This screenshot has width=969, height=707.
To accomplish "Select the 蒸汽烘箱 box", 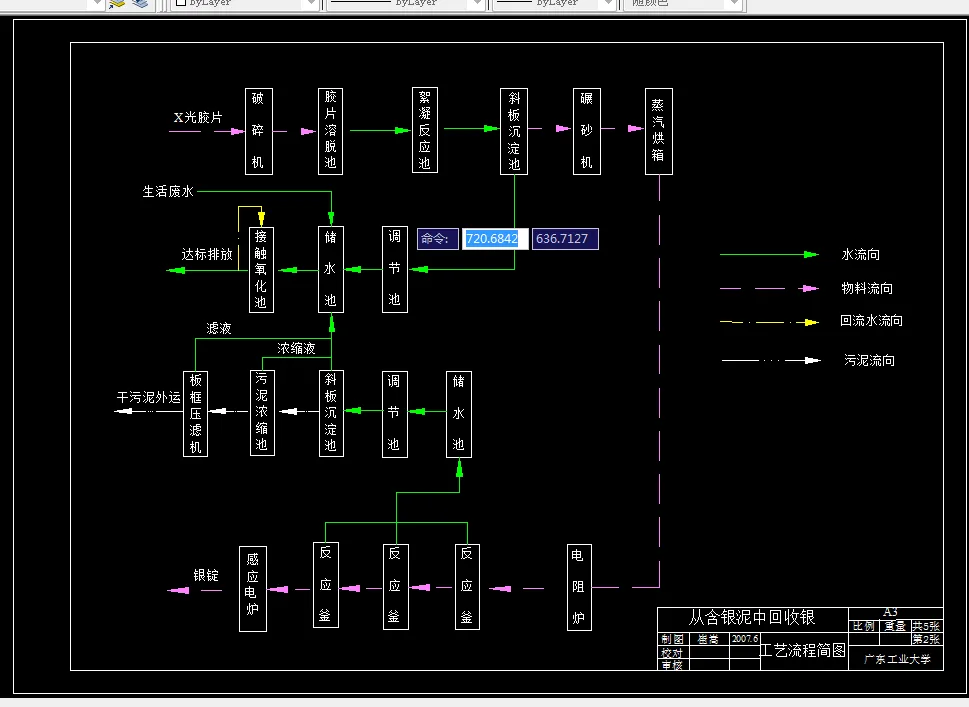I will coord(659,131).
